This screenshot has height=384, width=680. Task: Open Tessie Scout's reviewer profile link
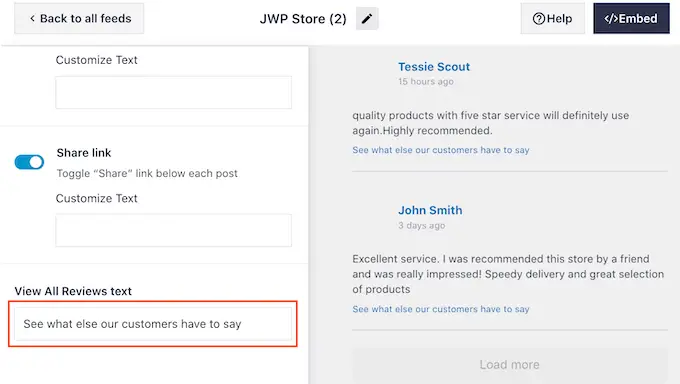click(434, 67)
